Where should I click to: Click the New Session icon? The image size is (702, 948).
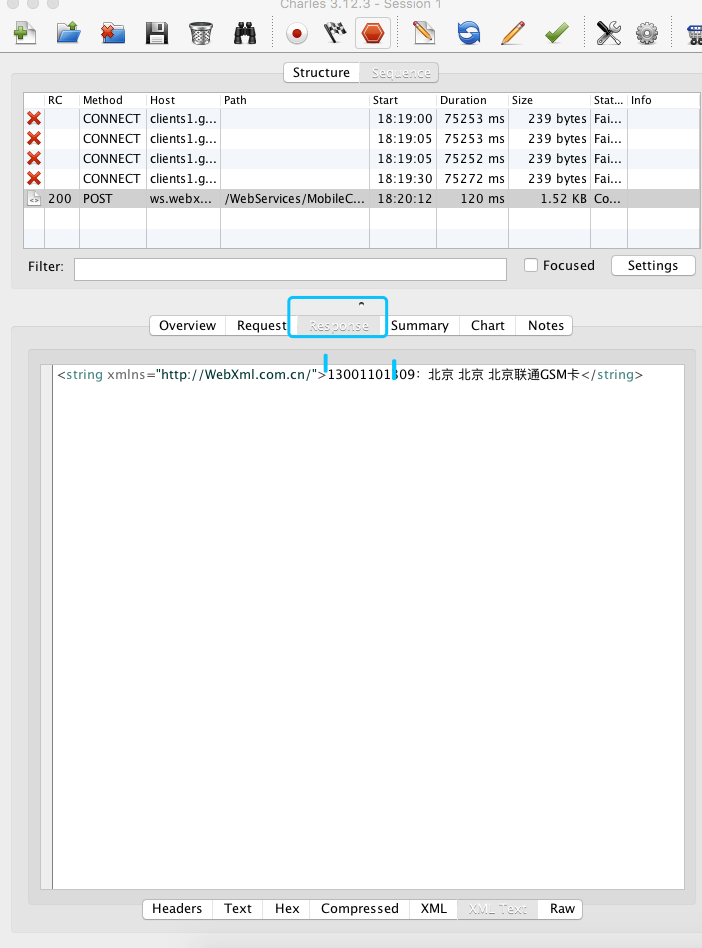tap(25, 33)
